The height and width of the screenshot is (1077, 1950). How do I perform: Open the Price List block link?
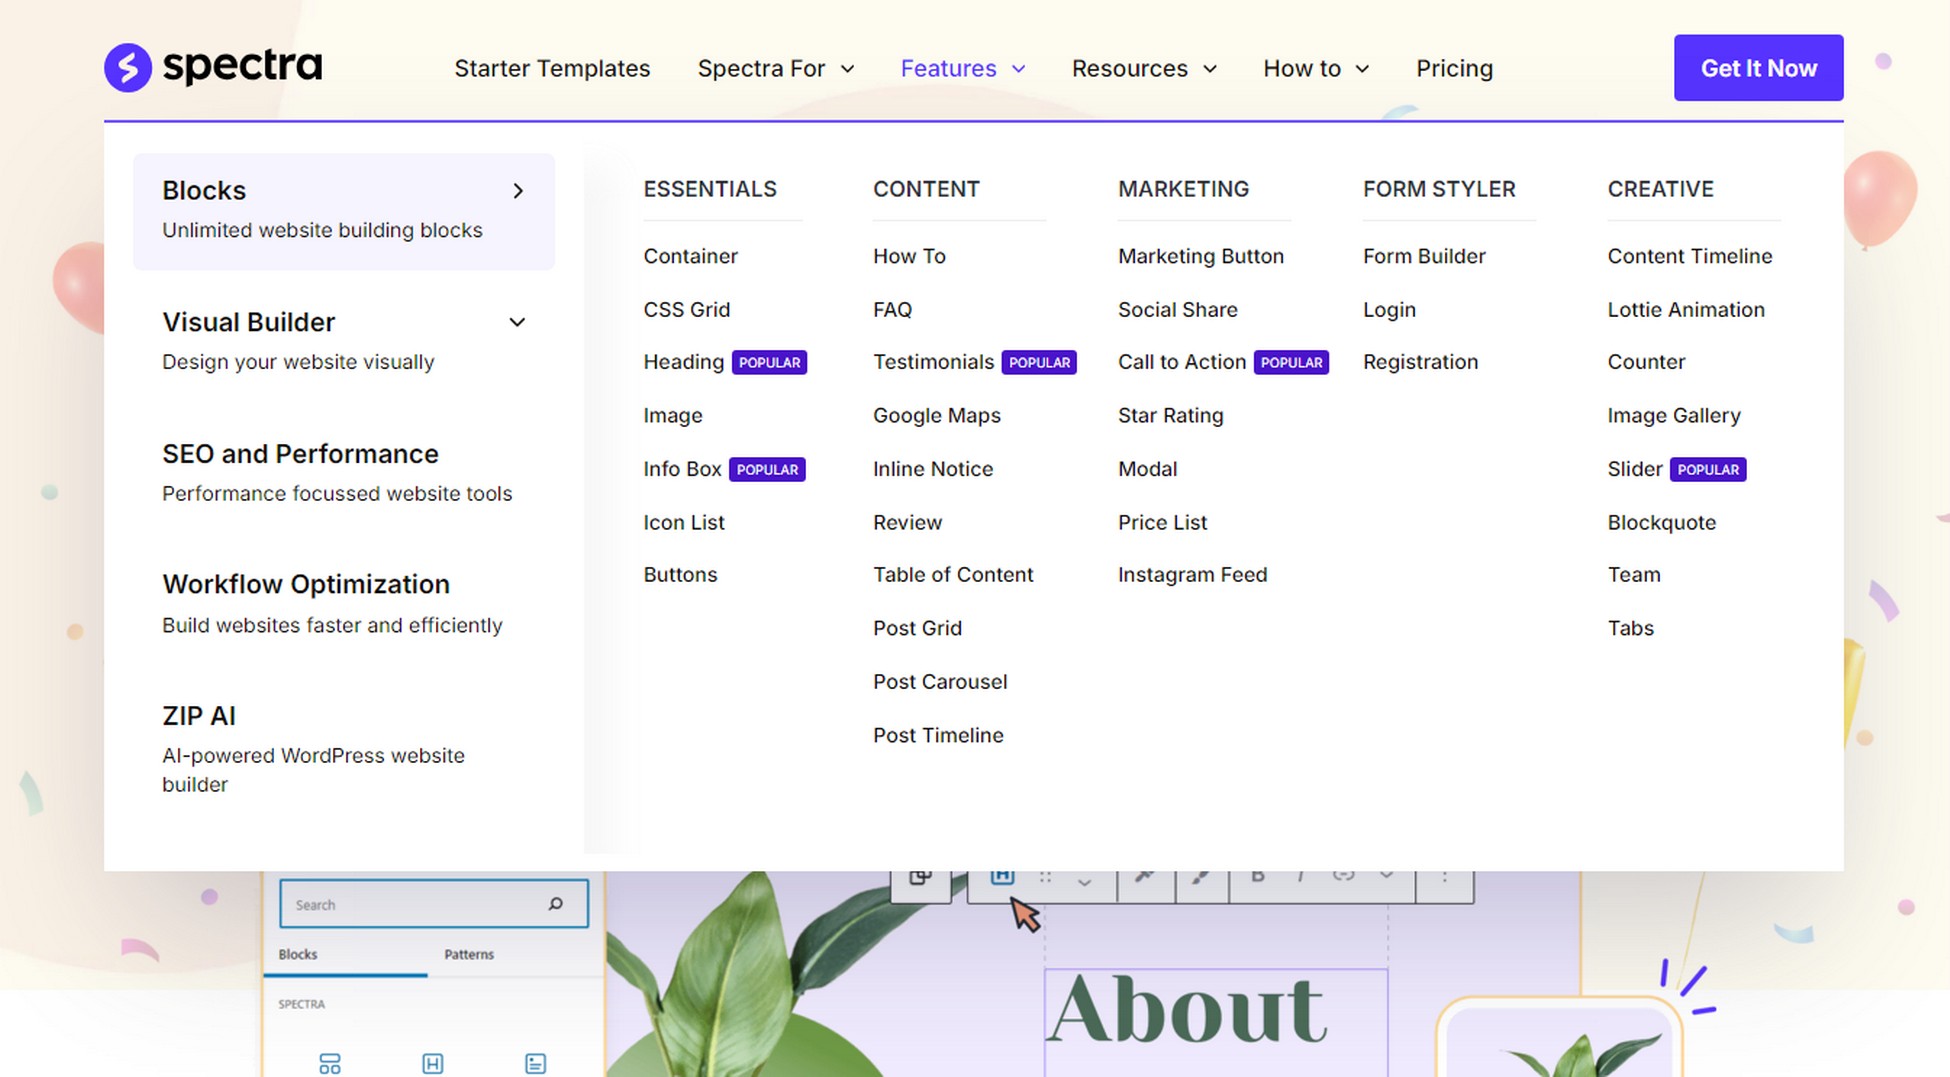click(1162, 522)
